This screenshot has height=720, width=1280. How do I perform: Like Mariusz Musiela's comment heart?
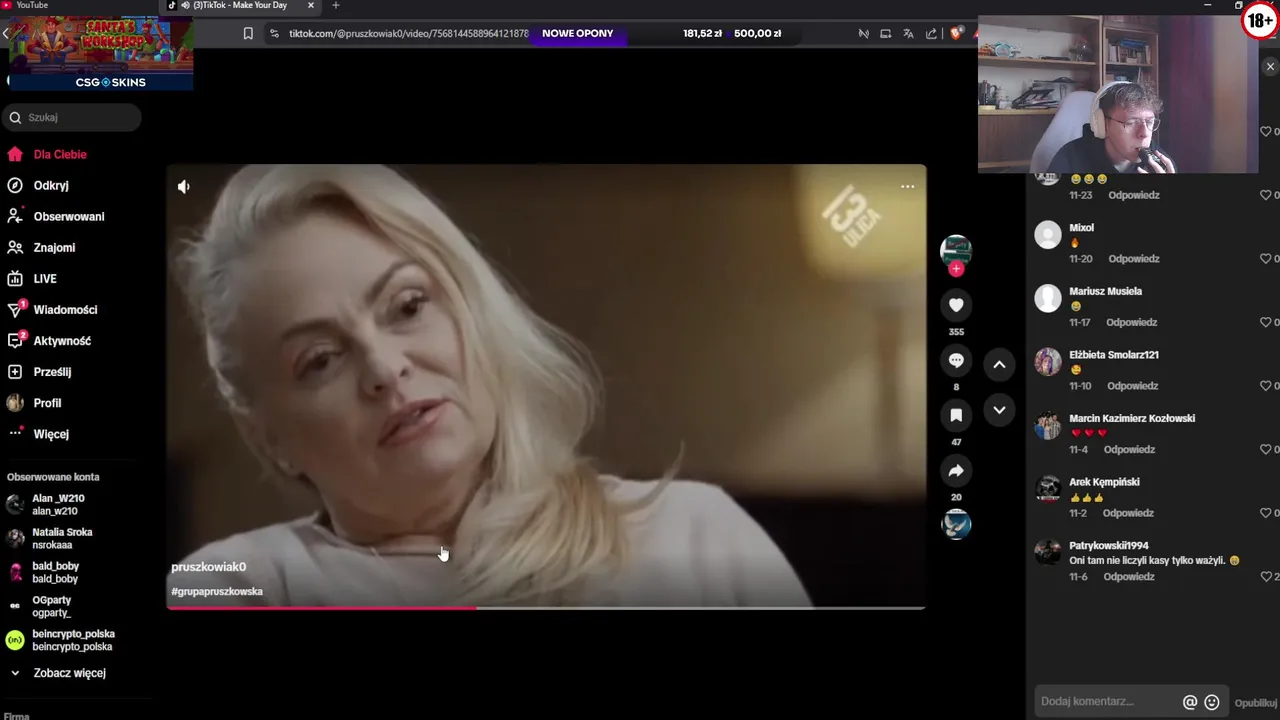pyautogui.click(x=1266, y=323)
